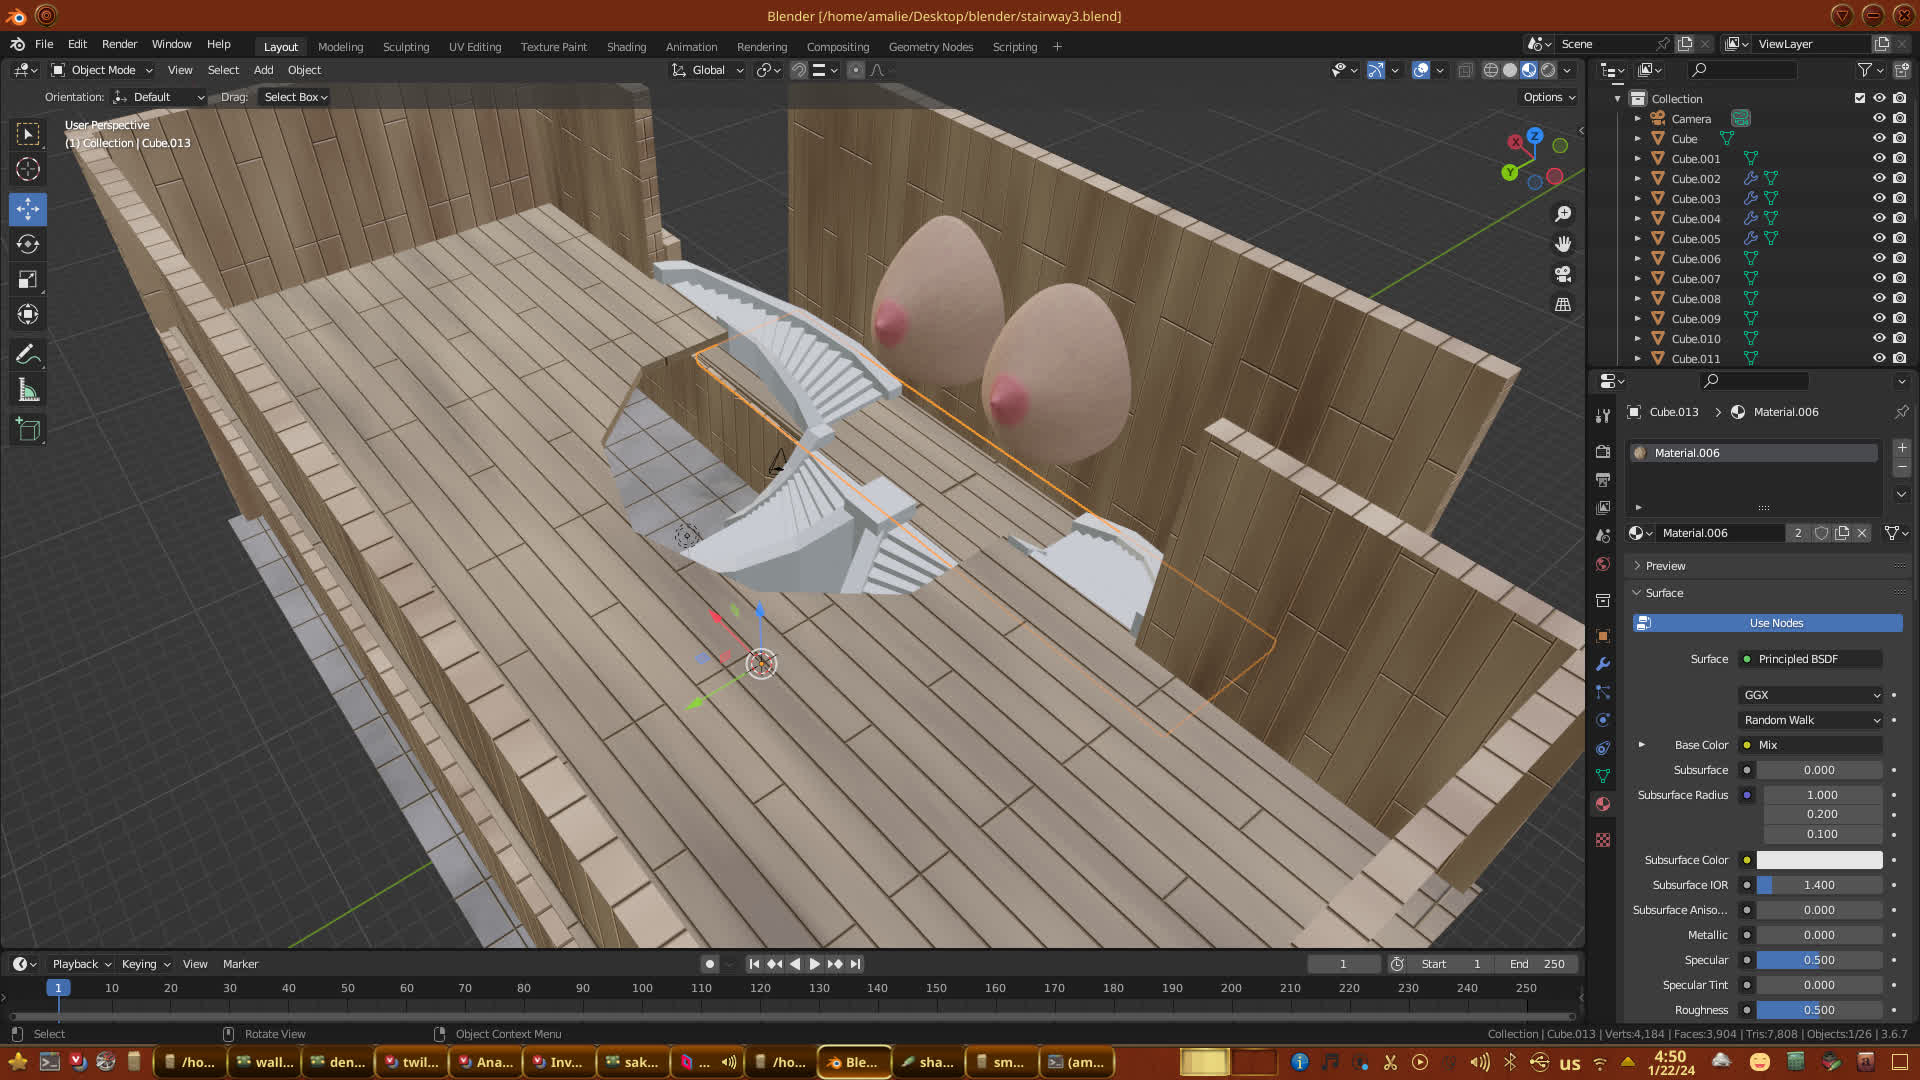The width and height of the screenshot is (1920, 1080).
Task: Expand the Preview panel section
Action: coord(1665,566)
